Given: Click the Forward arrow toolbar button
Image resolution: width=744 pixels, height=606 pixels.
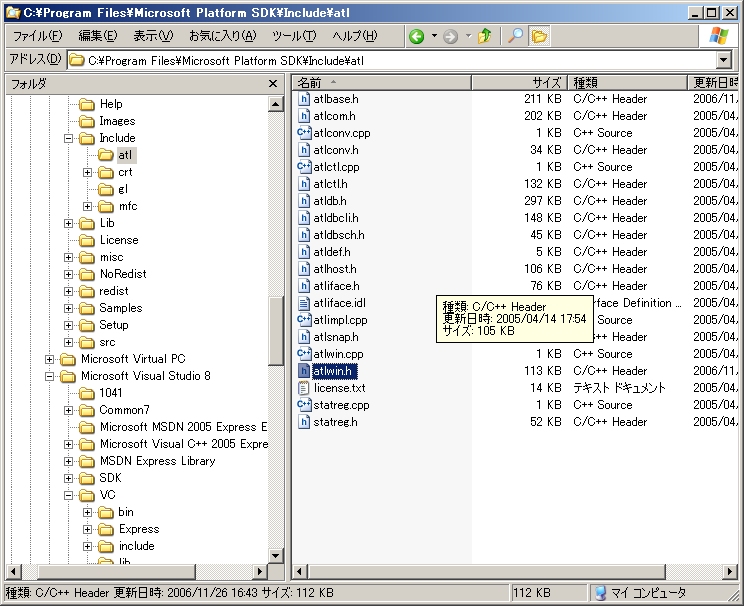Looking at the screenshot, I should pyautogui.click(x=450, y=36).
